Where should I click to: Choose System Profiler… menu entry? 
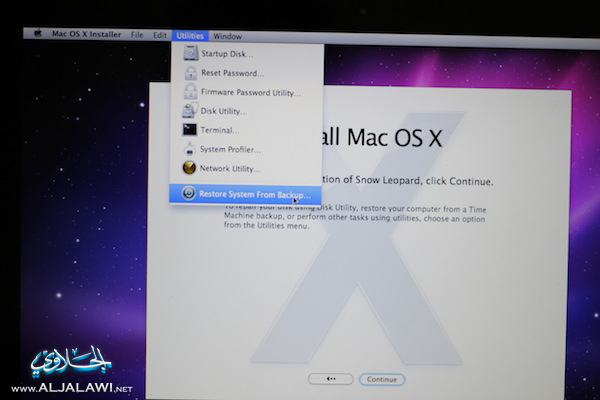pos(246,149)
